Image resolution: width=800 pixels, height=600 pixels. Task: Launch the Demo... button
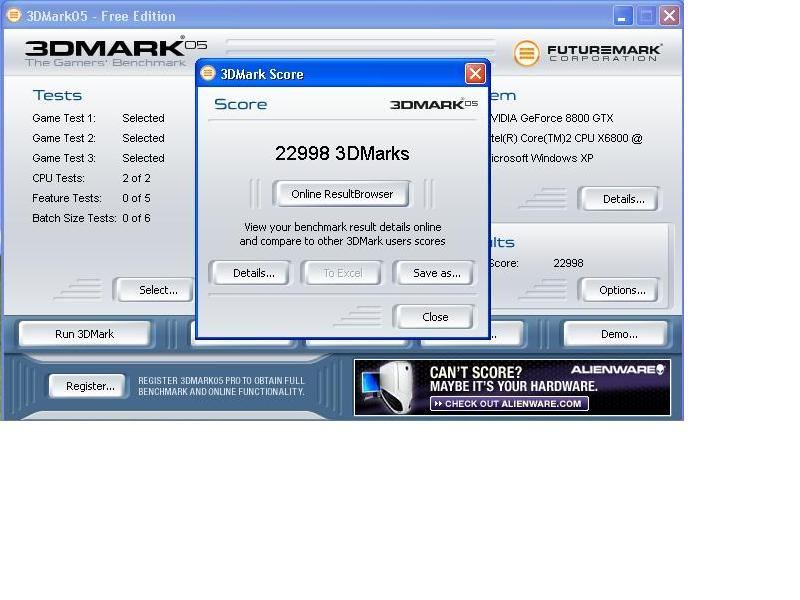(618, 334)
